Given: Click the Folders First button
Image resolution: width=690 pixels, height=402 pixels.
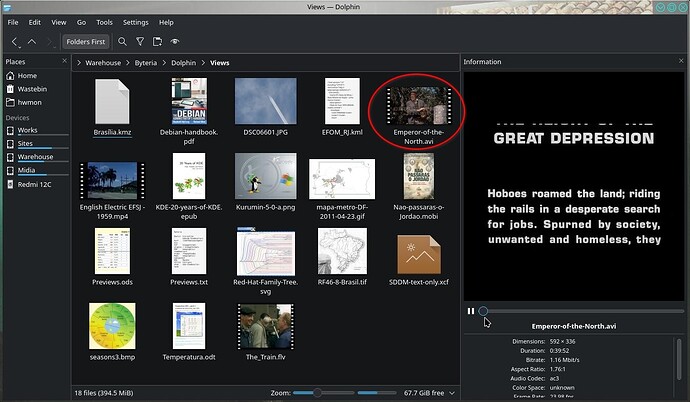Looking at the screenshot, I should click(x=85, y=42).
